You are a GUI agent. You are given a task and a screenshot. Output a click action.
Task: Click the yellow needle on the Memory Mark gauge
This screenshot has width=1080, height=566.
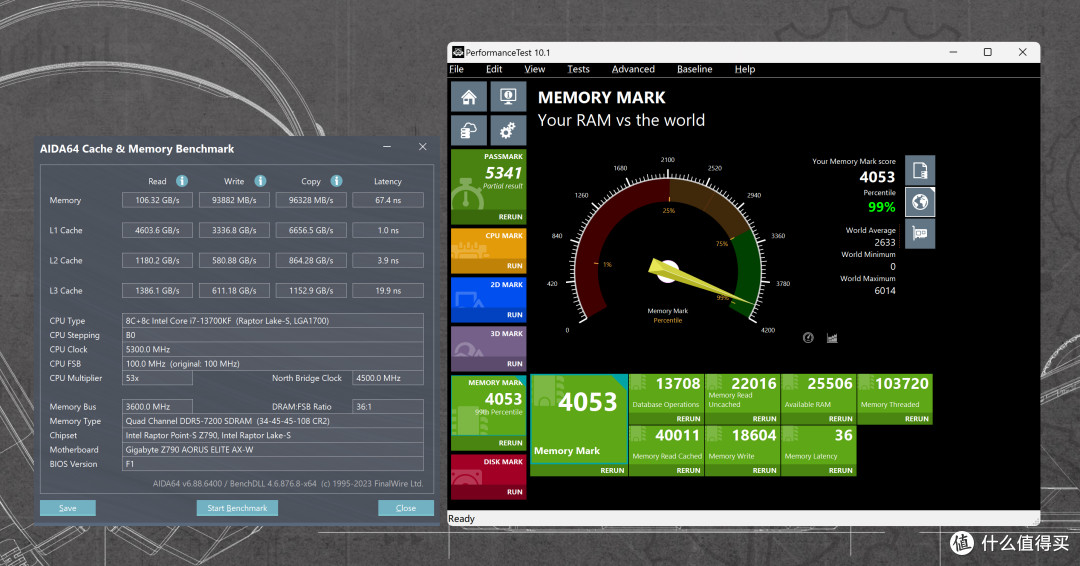click(x=700, y=282)
